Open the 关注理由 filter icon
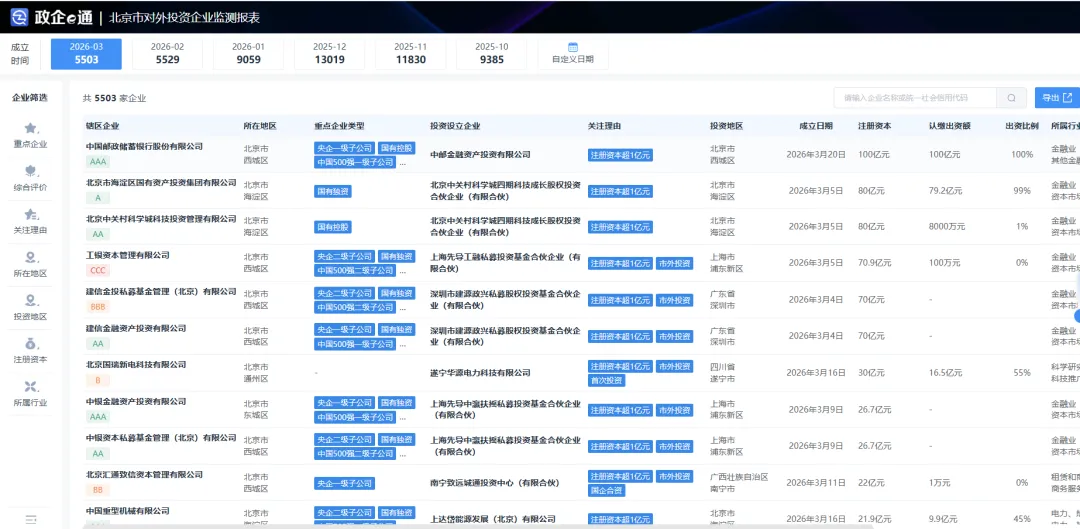The width and height of the screenshot is (1080, 529). click(31, 214)
